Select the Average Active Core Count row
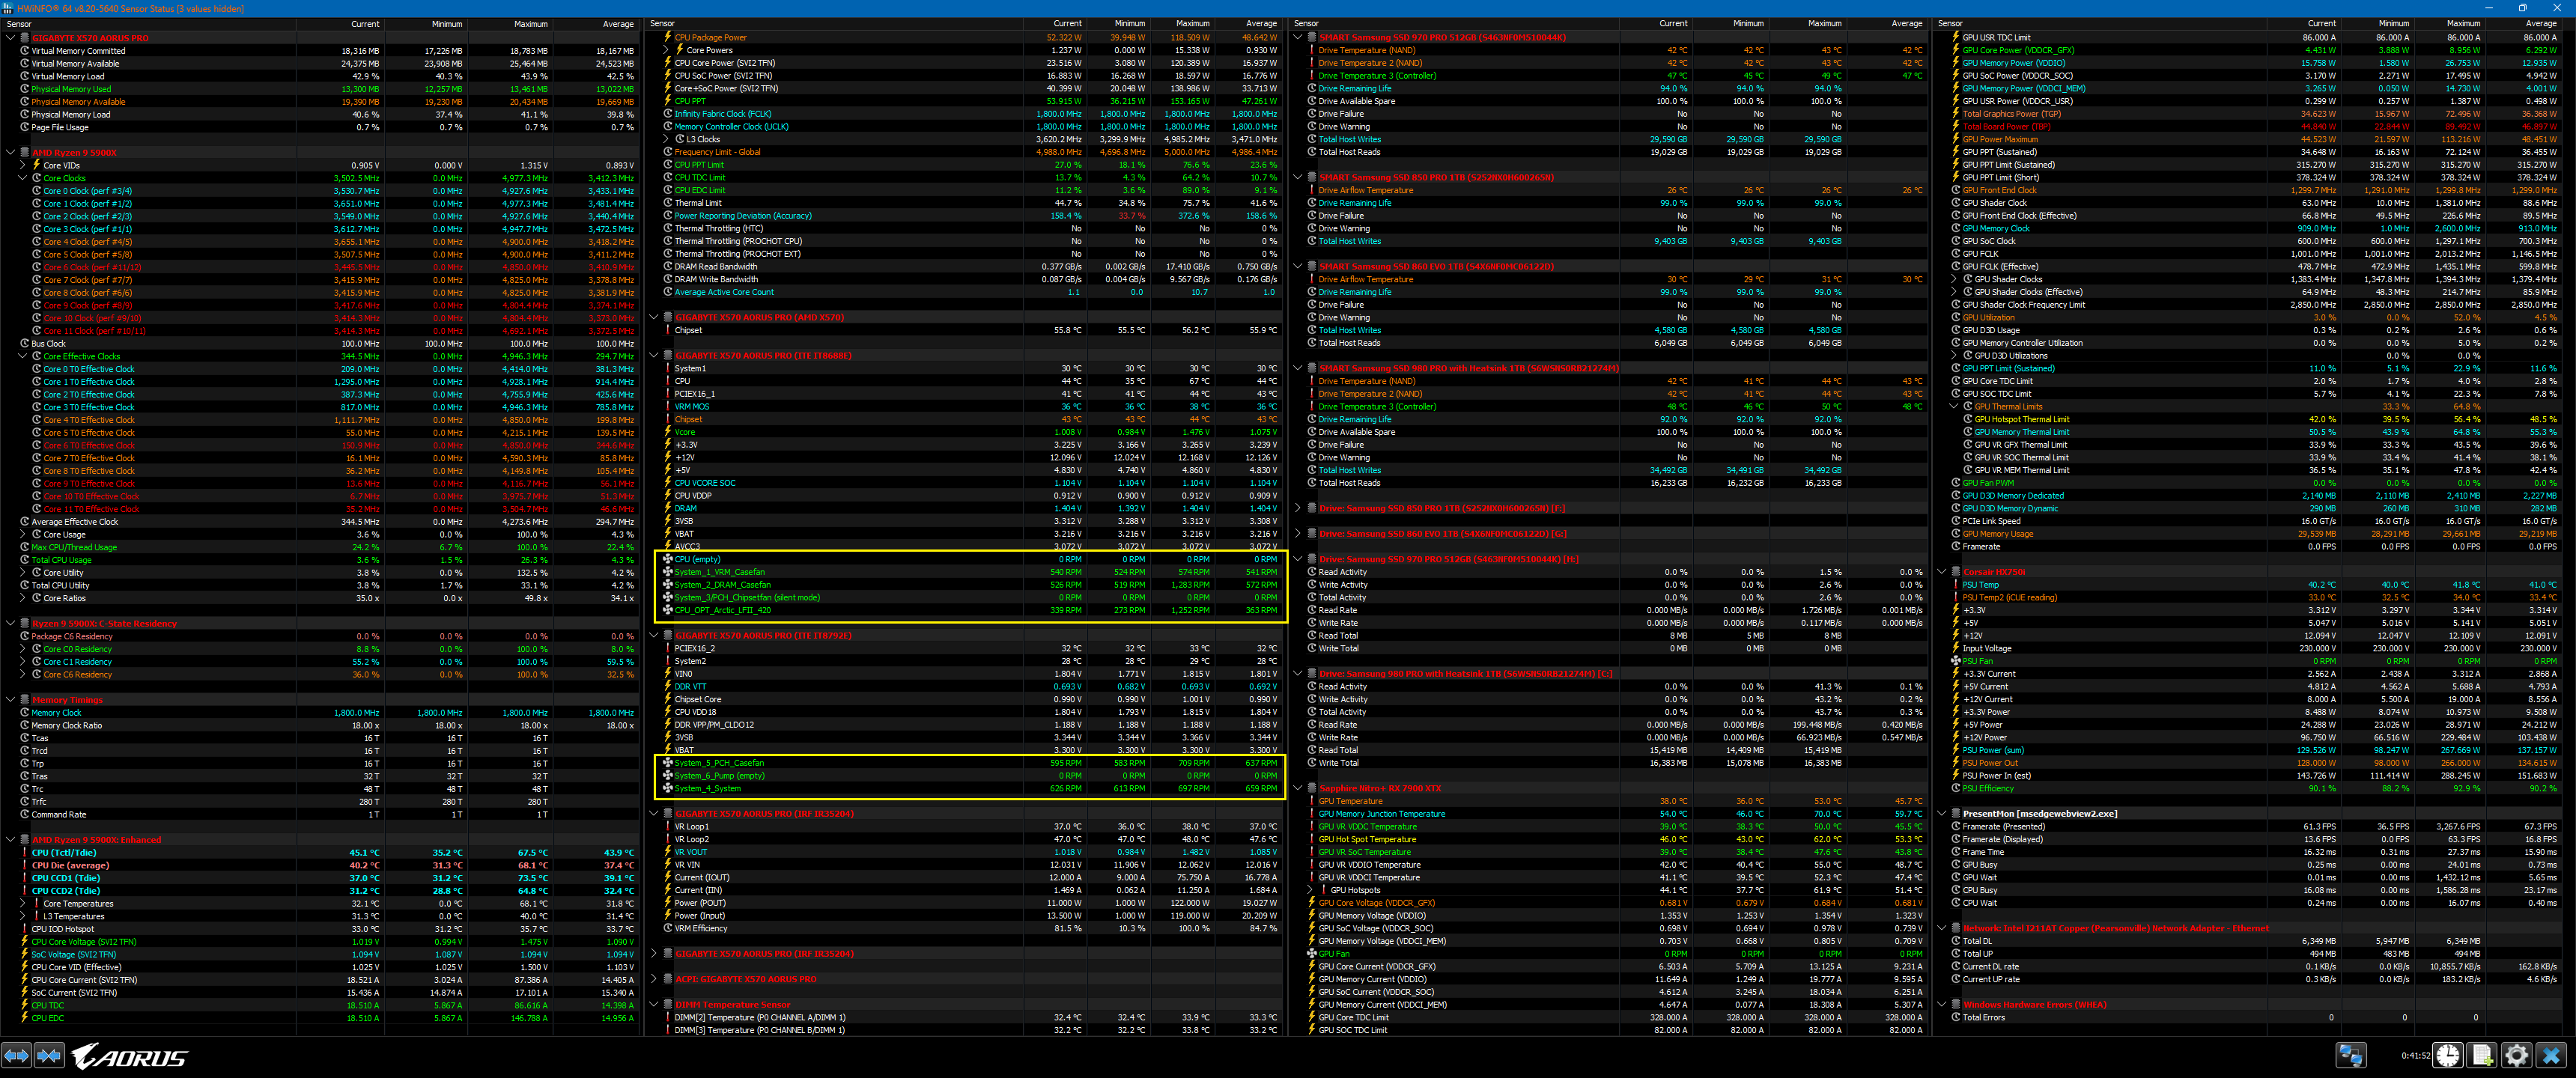This screenshot has width=2576, height=1078. pyautogui.click(x=966, y=292)
